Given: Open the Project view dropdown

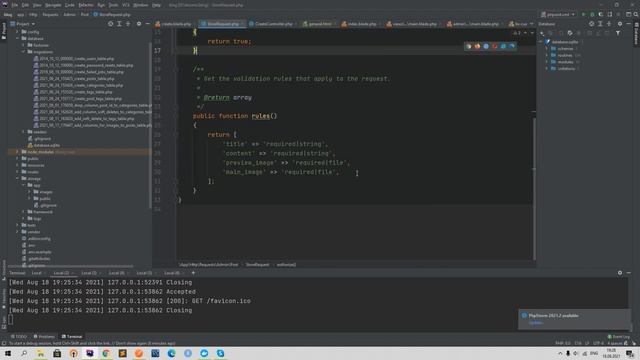Looking at the screenshot, I should (x=23, y=24).
